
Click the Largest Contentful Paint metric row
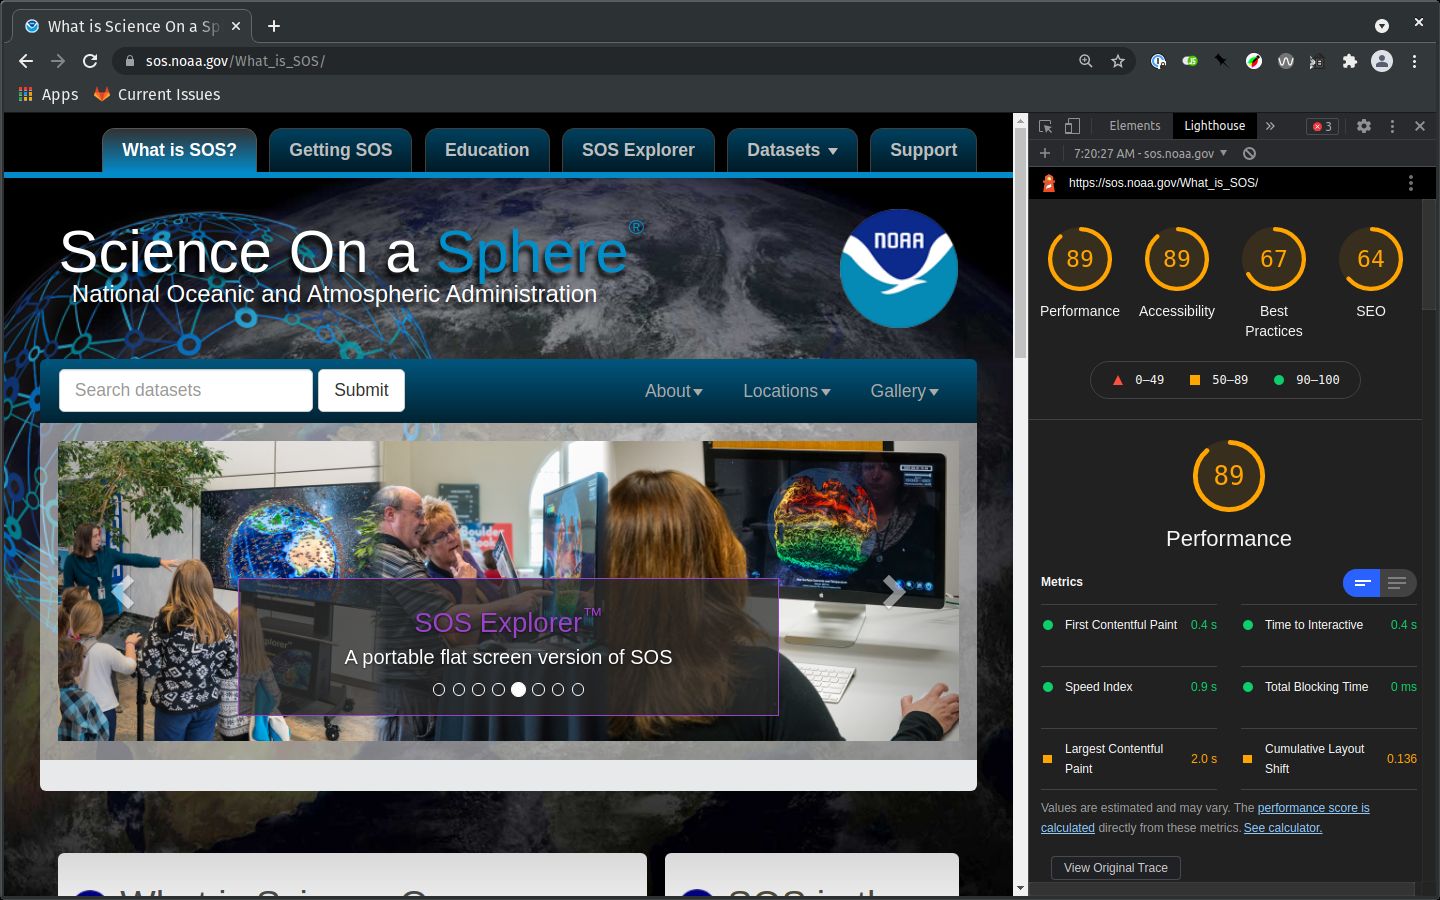click(x=1129, y=759)
